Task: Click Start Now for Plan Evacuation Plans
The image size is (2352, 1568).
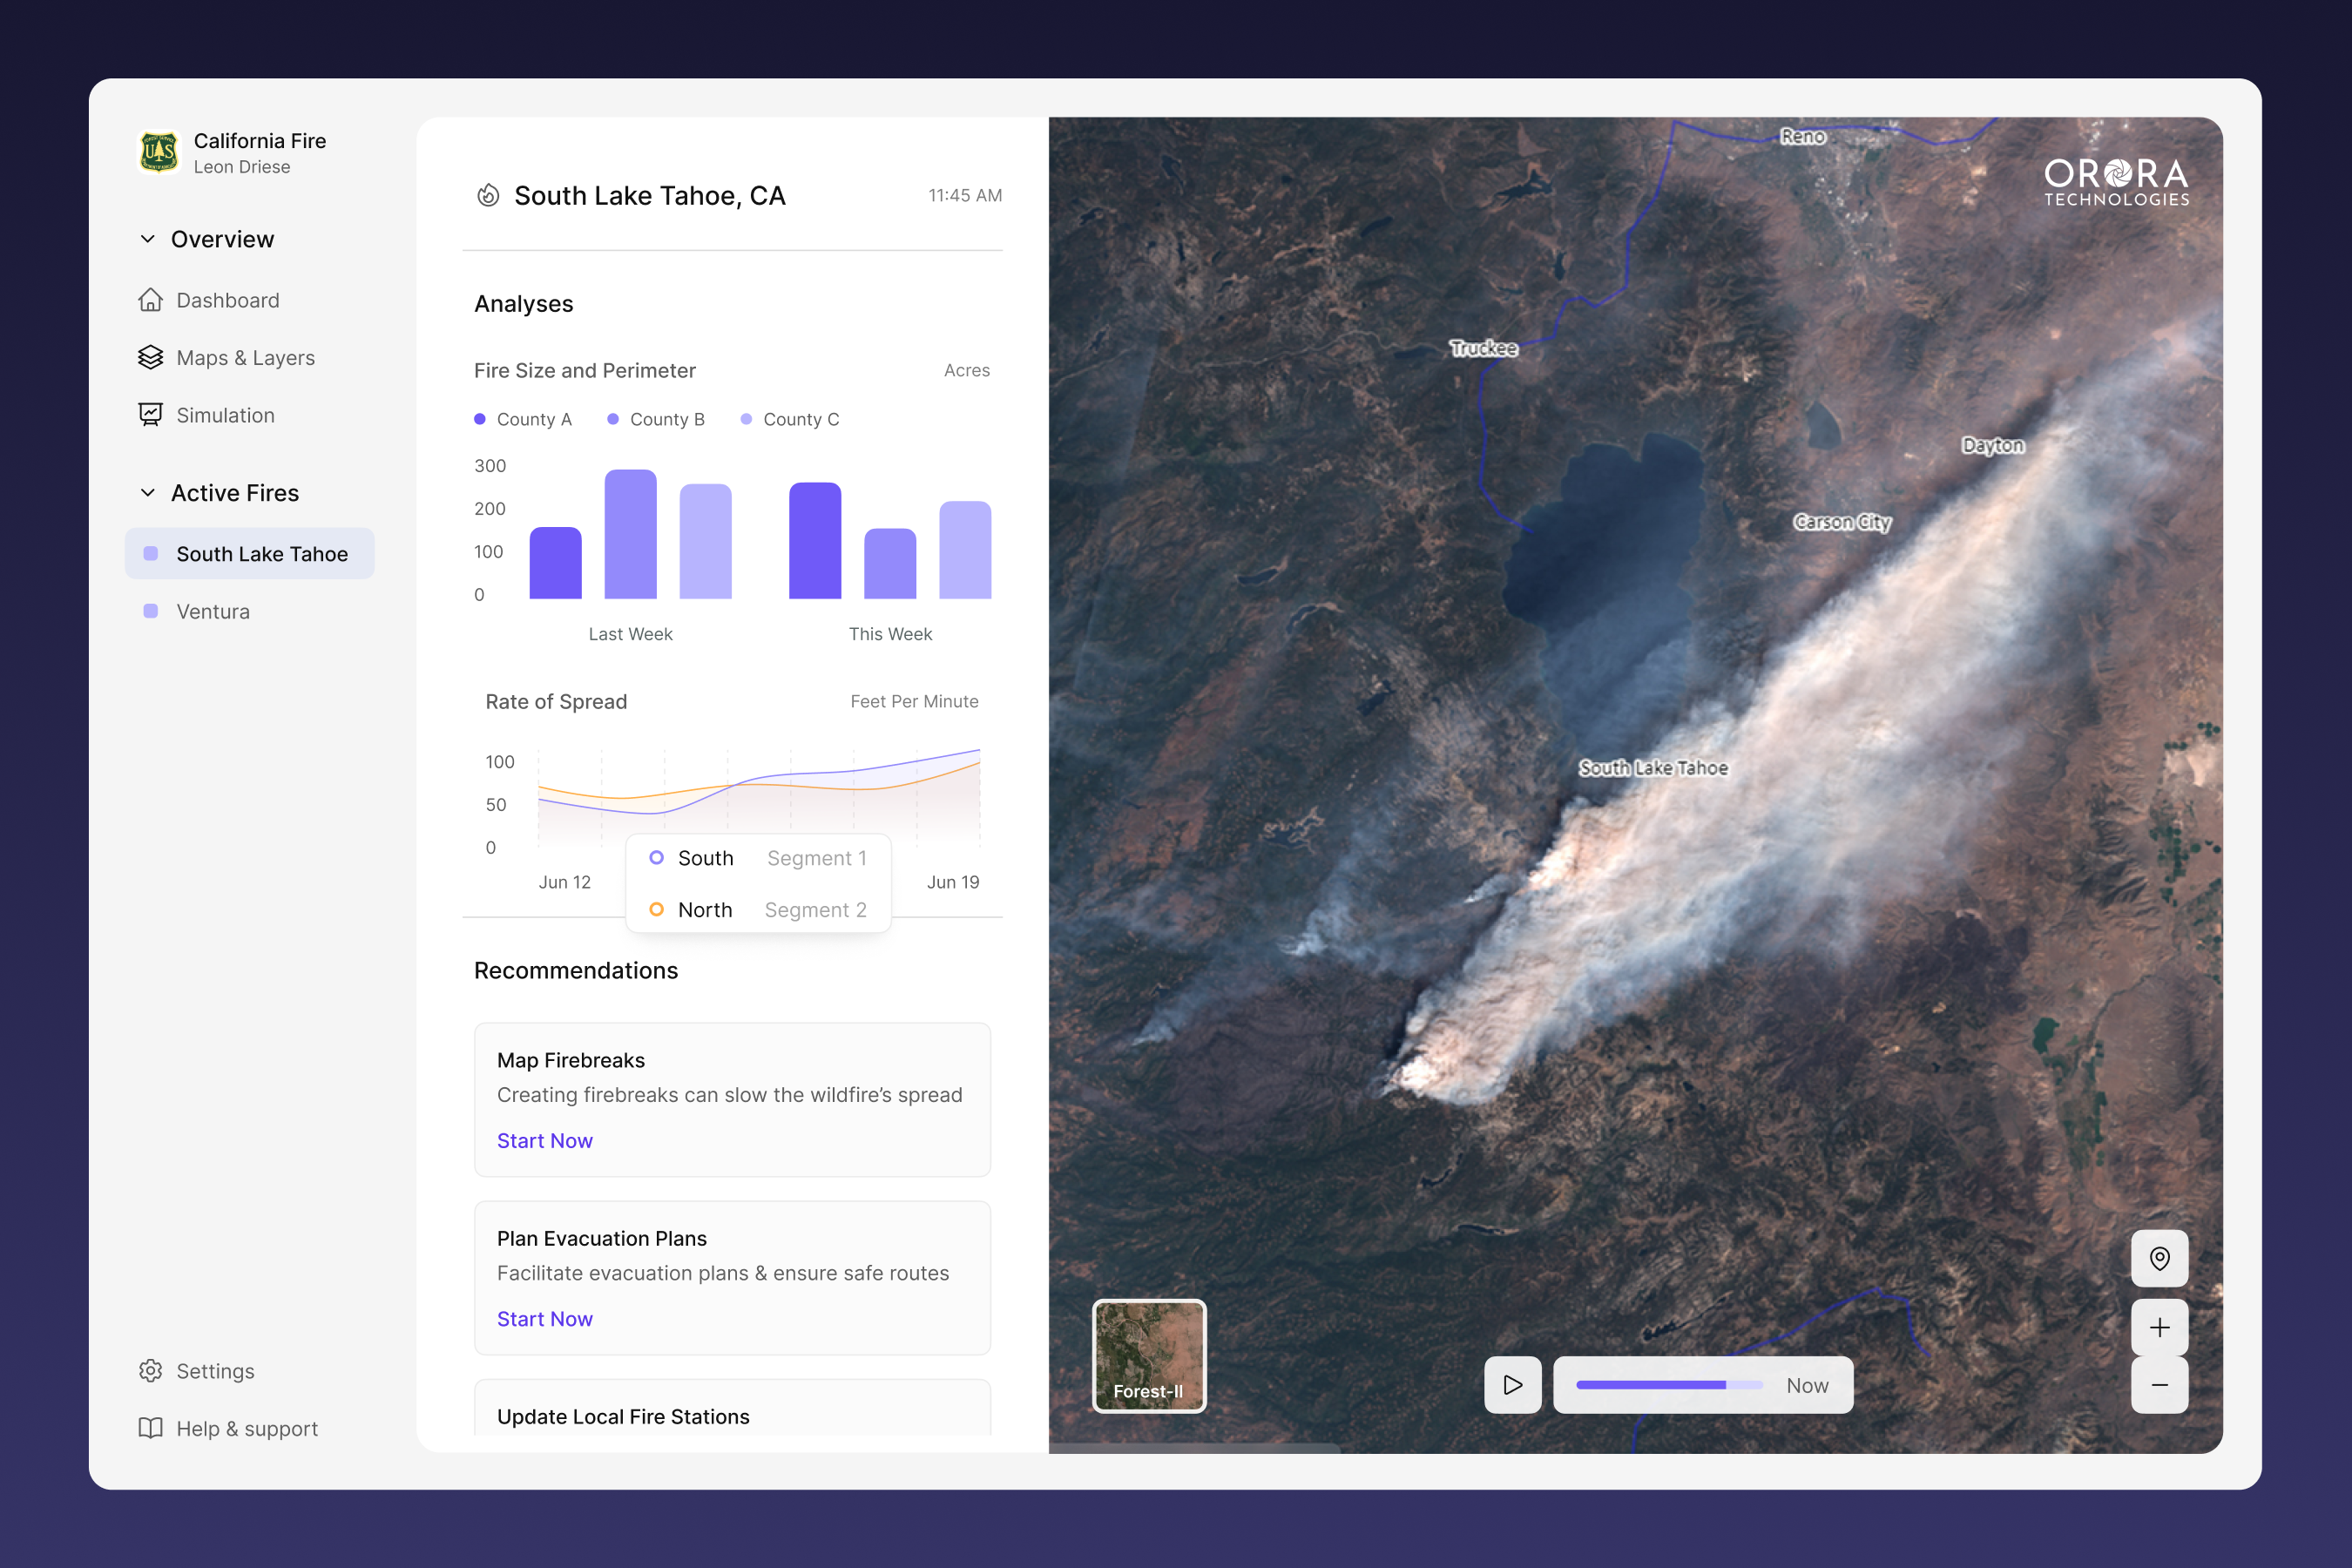Action: tap(544, 1318)
